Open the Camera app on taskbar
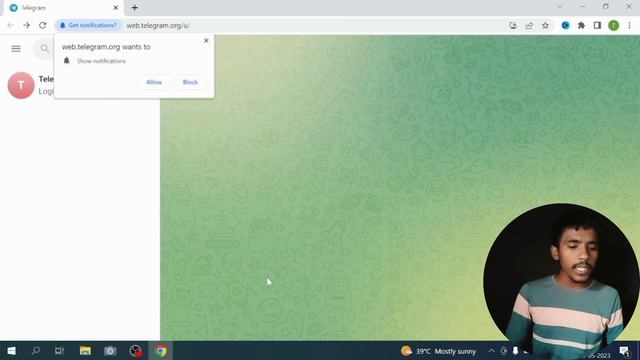The height and width of the screenshot is (360, 640). (110, 351)
